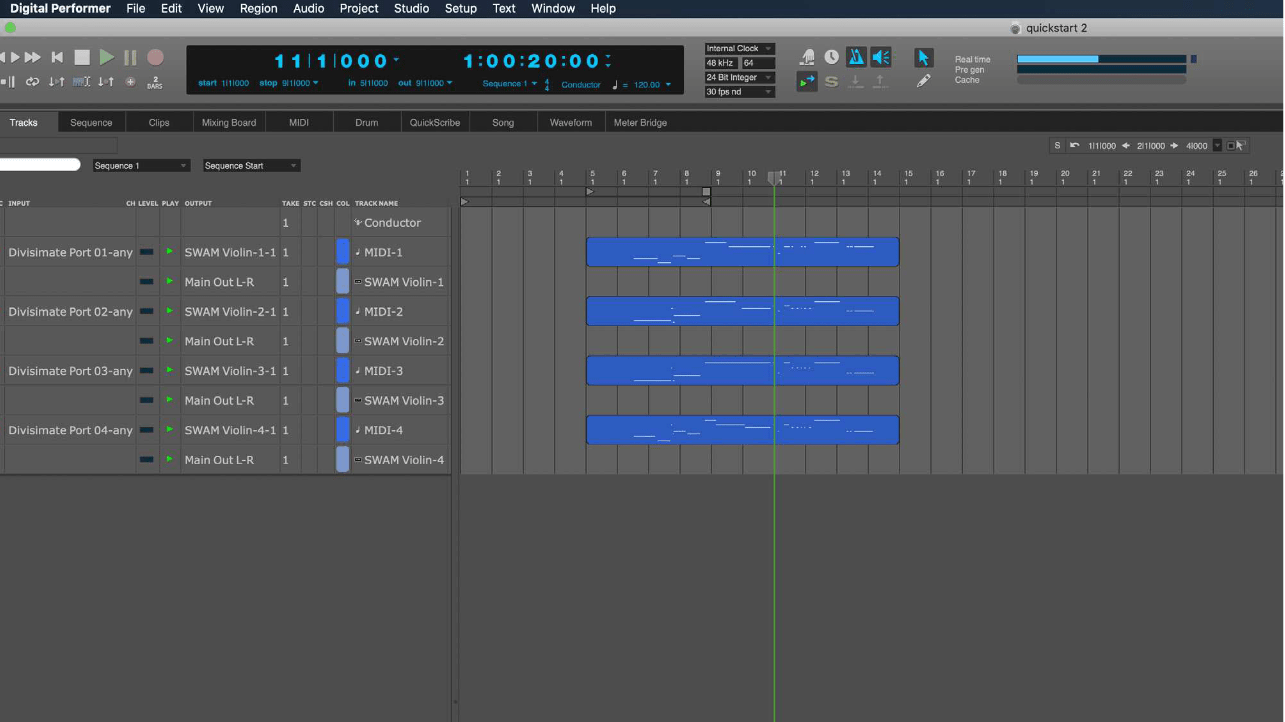Click Divisimate Port 01-any input
1285x722 pixels.
pos(71,253)
